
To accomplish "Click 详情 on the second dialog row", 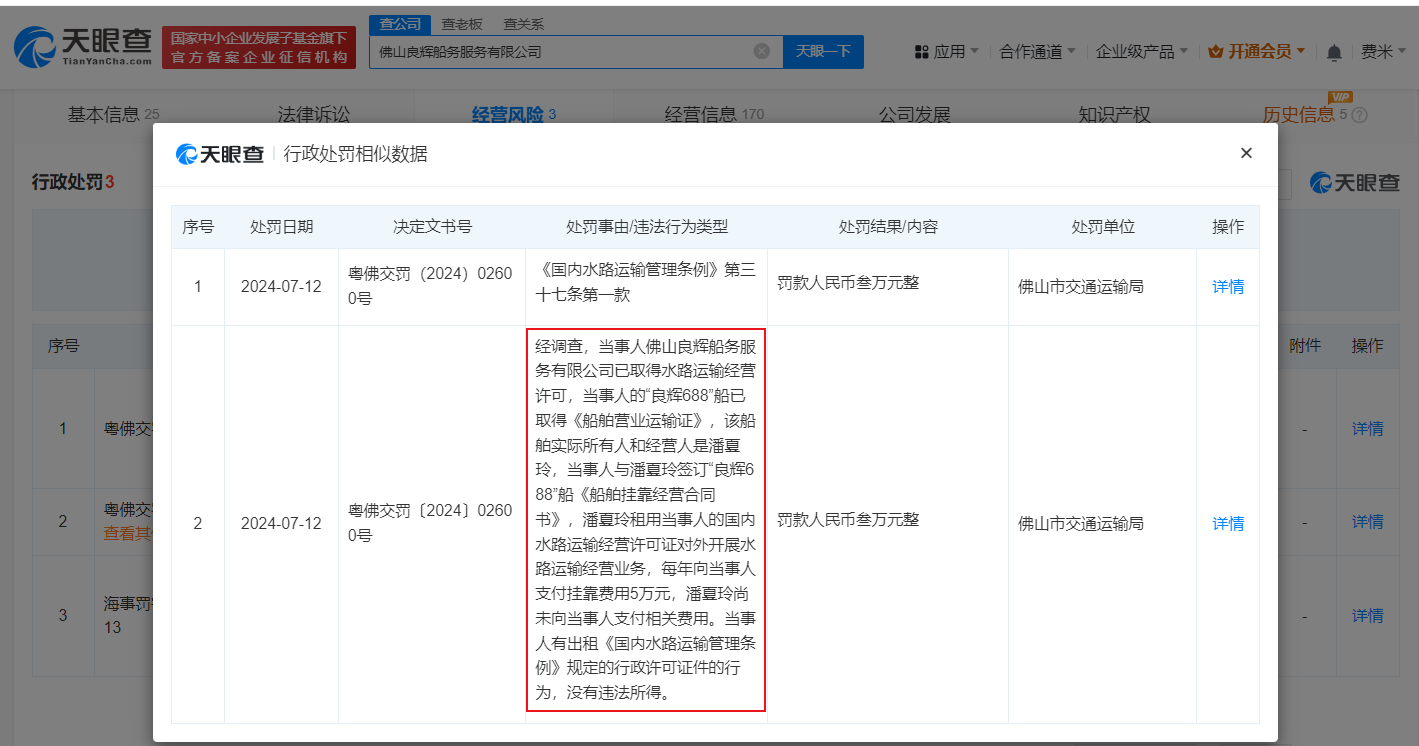I will click(1227, 522).
